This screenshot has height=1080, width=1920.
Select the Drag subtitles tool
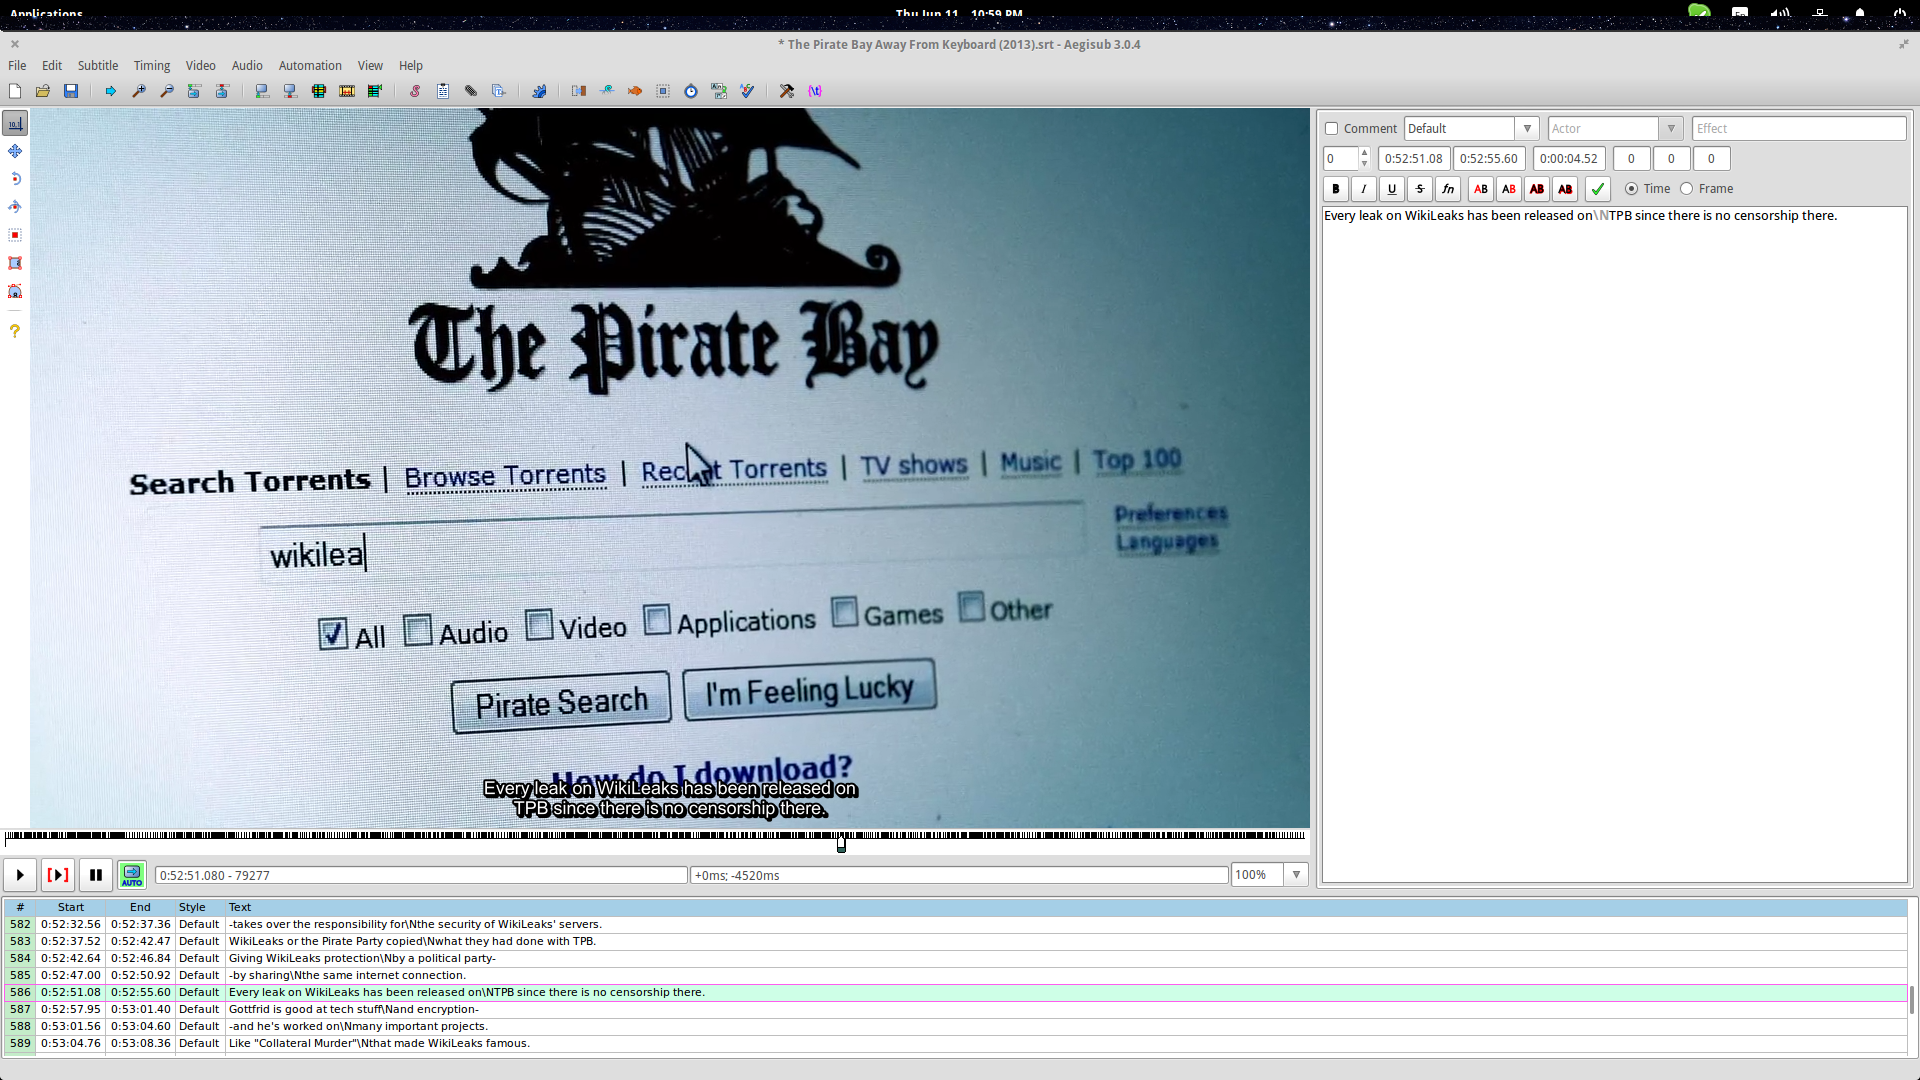tap(15, 151)
